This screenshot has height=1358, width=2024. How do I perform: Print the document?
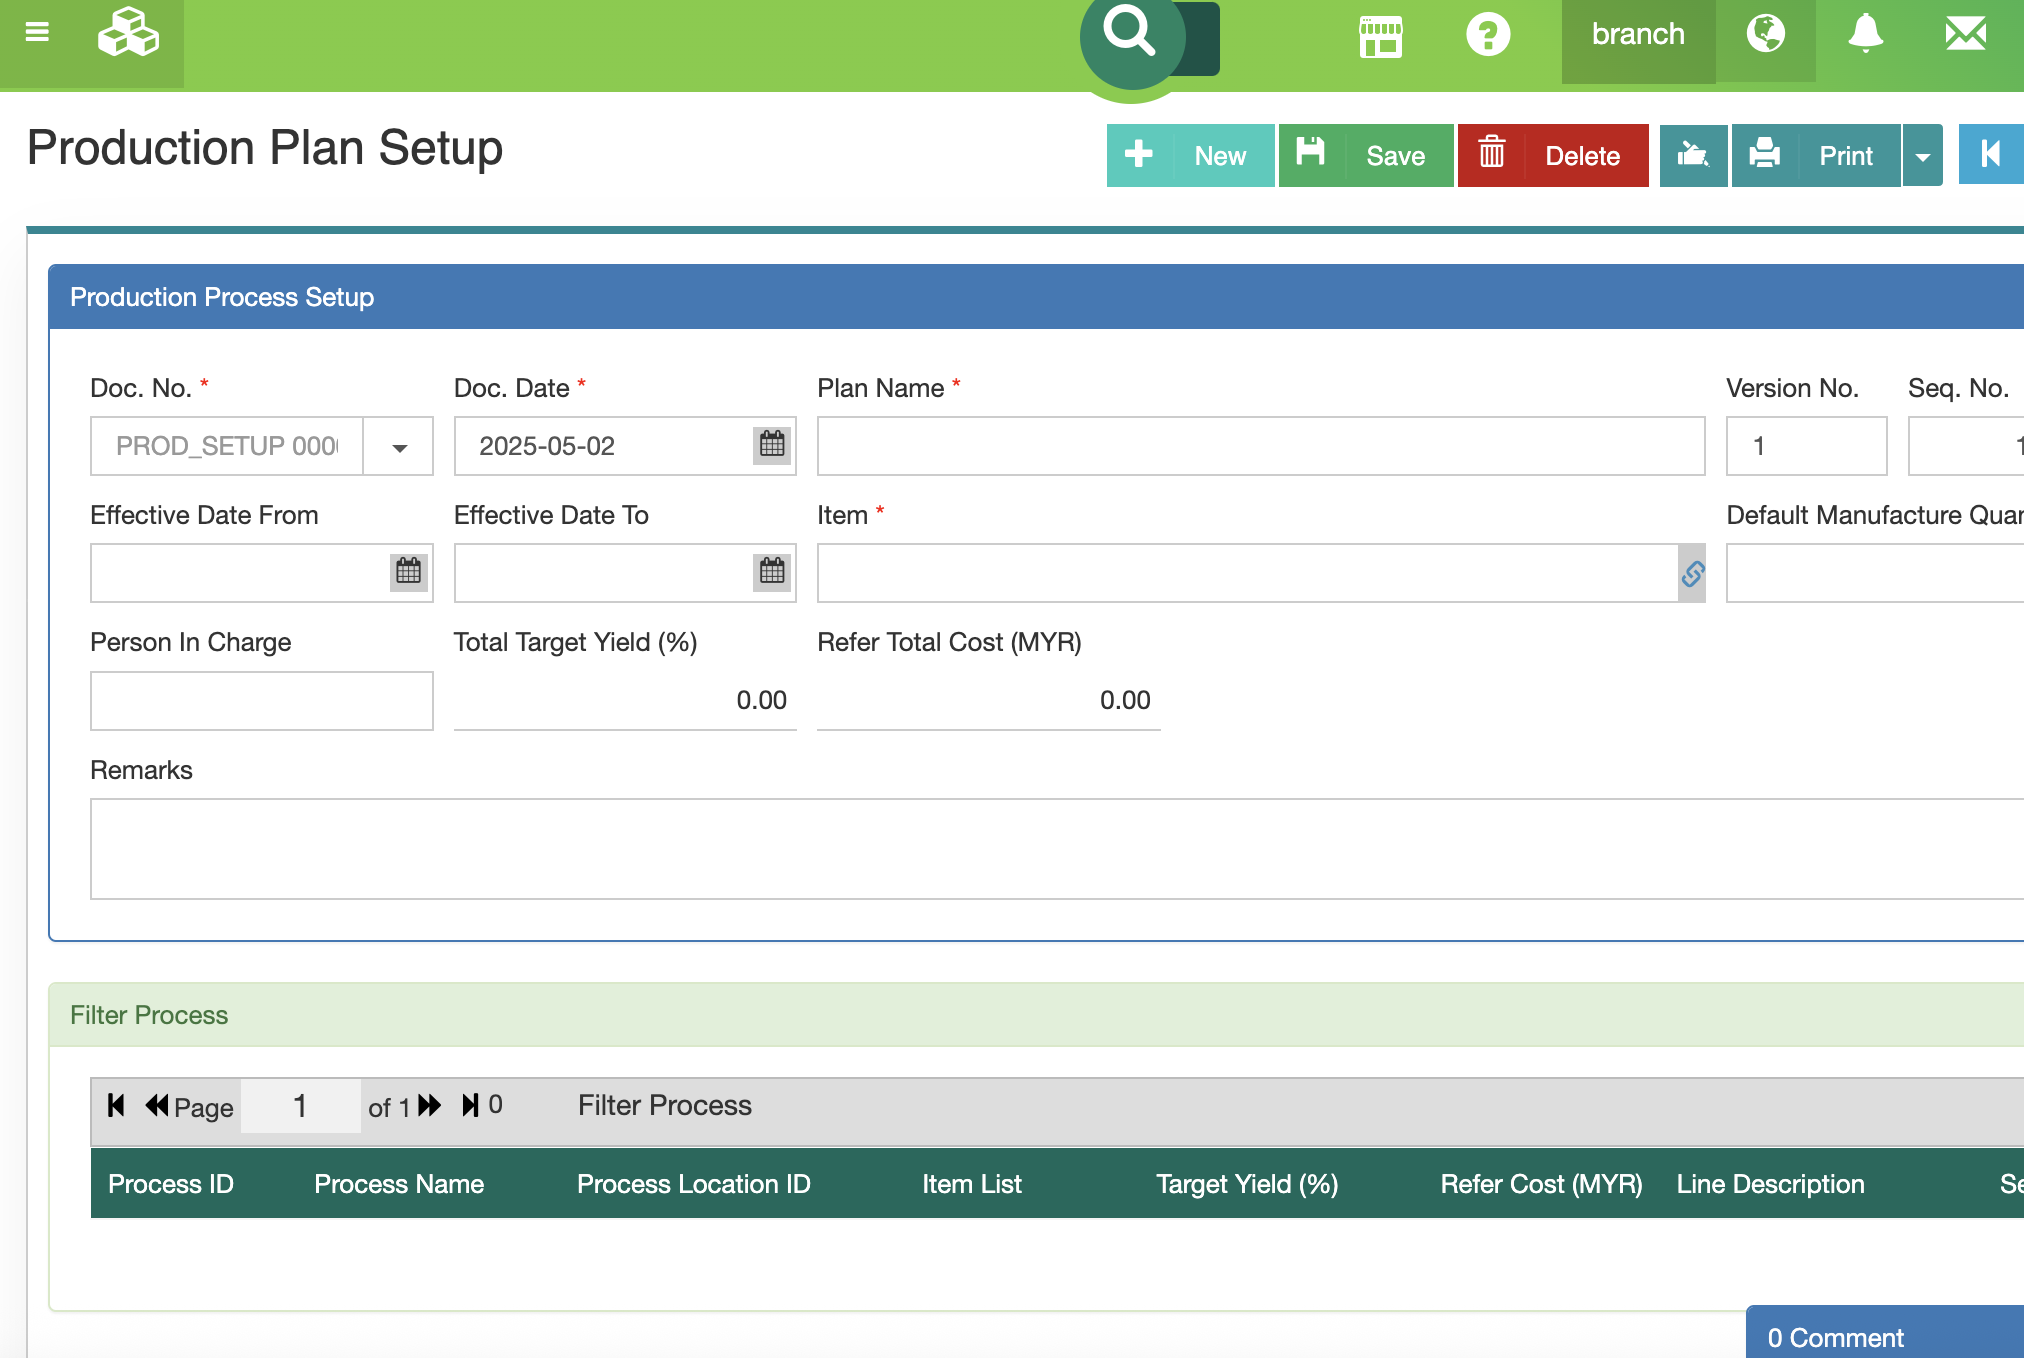coord(1816,155)
